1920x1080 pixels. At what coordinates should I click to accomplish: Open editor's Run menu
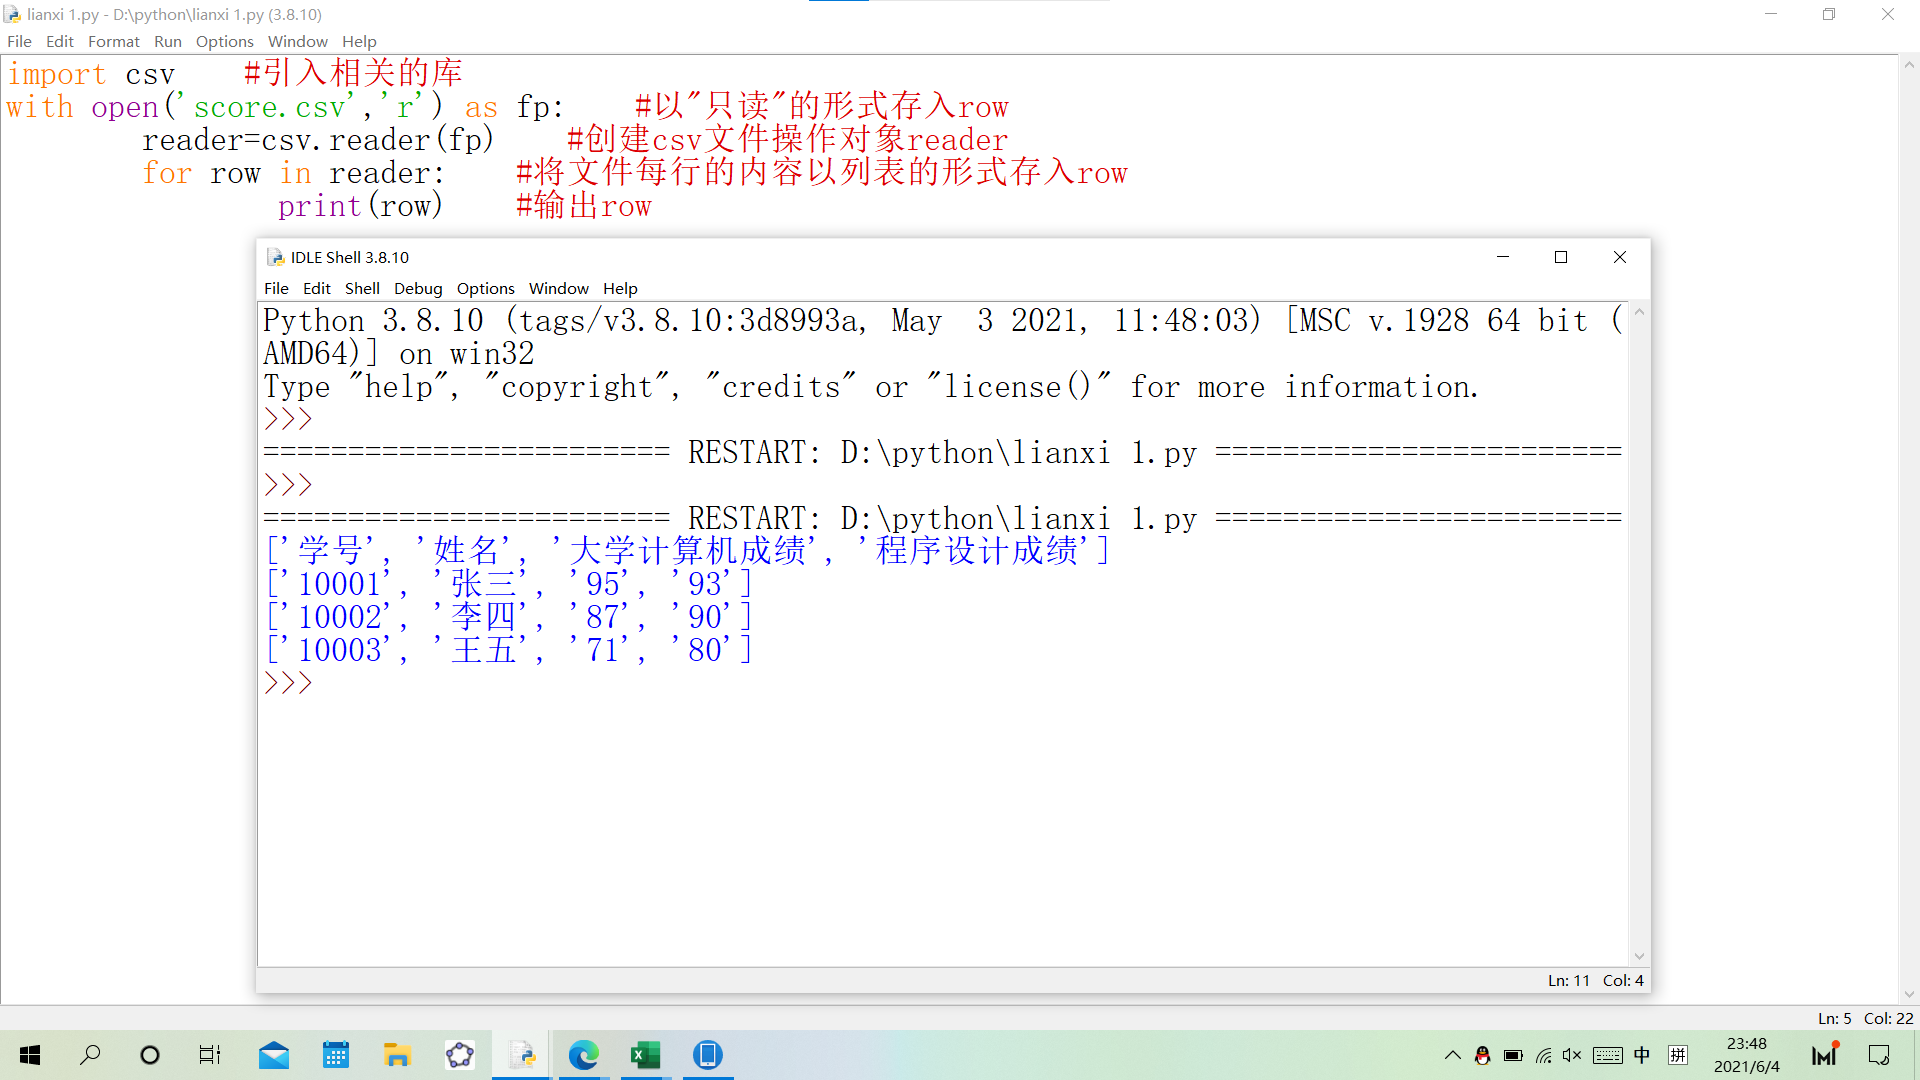(x=167, y=41)
